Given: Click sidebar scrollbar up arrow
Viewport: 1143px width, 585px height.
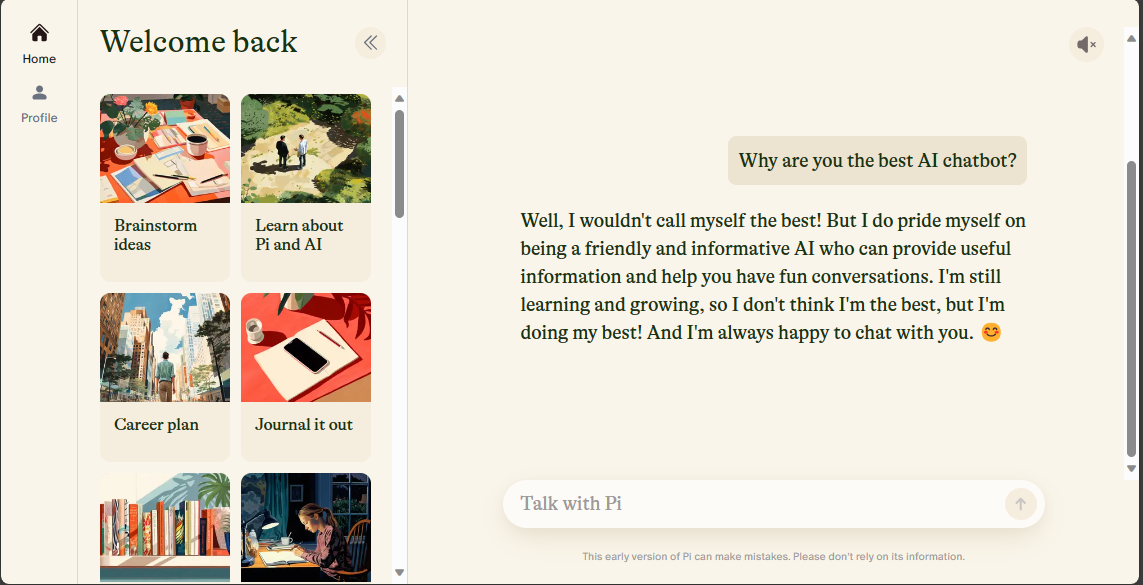Looking at the screenshot, I should pyautogui.click(x=399, y=98).
